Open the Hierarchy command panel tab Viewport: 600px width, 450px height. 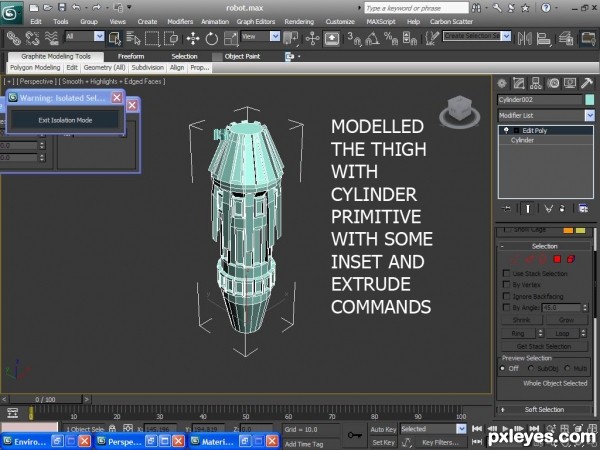[536, 83]
